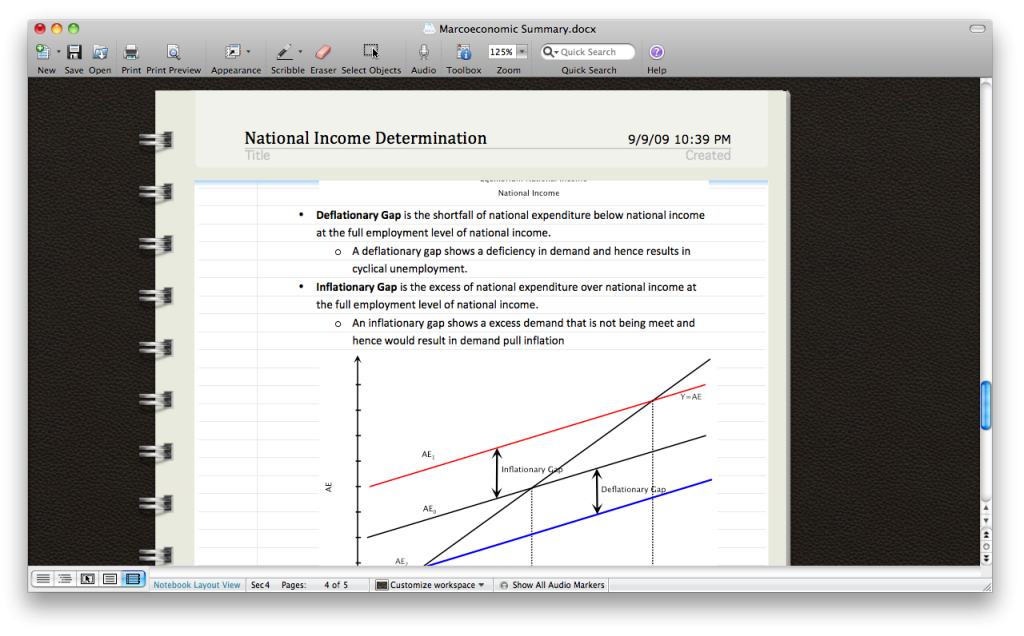The image size is (1024, 636).
Task: Select the Eraser tool
Action: [x=323, y=52]
